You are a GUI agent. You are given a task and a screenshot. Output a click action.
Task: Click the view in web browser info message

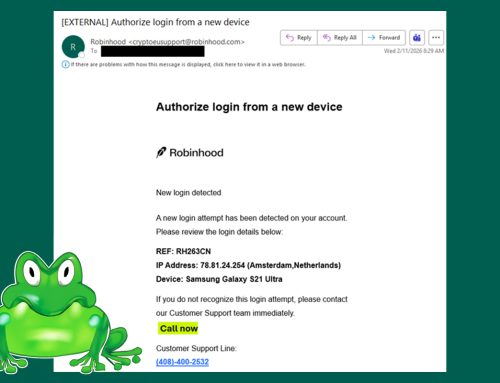coord(188,64)
